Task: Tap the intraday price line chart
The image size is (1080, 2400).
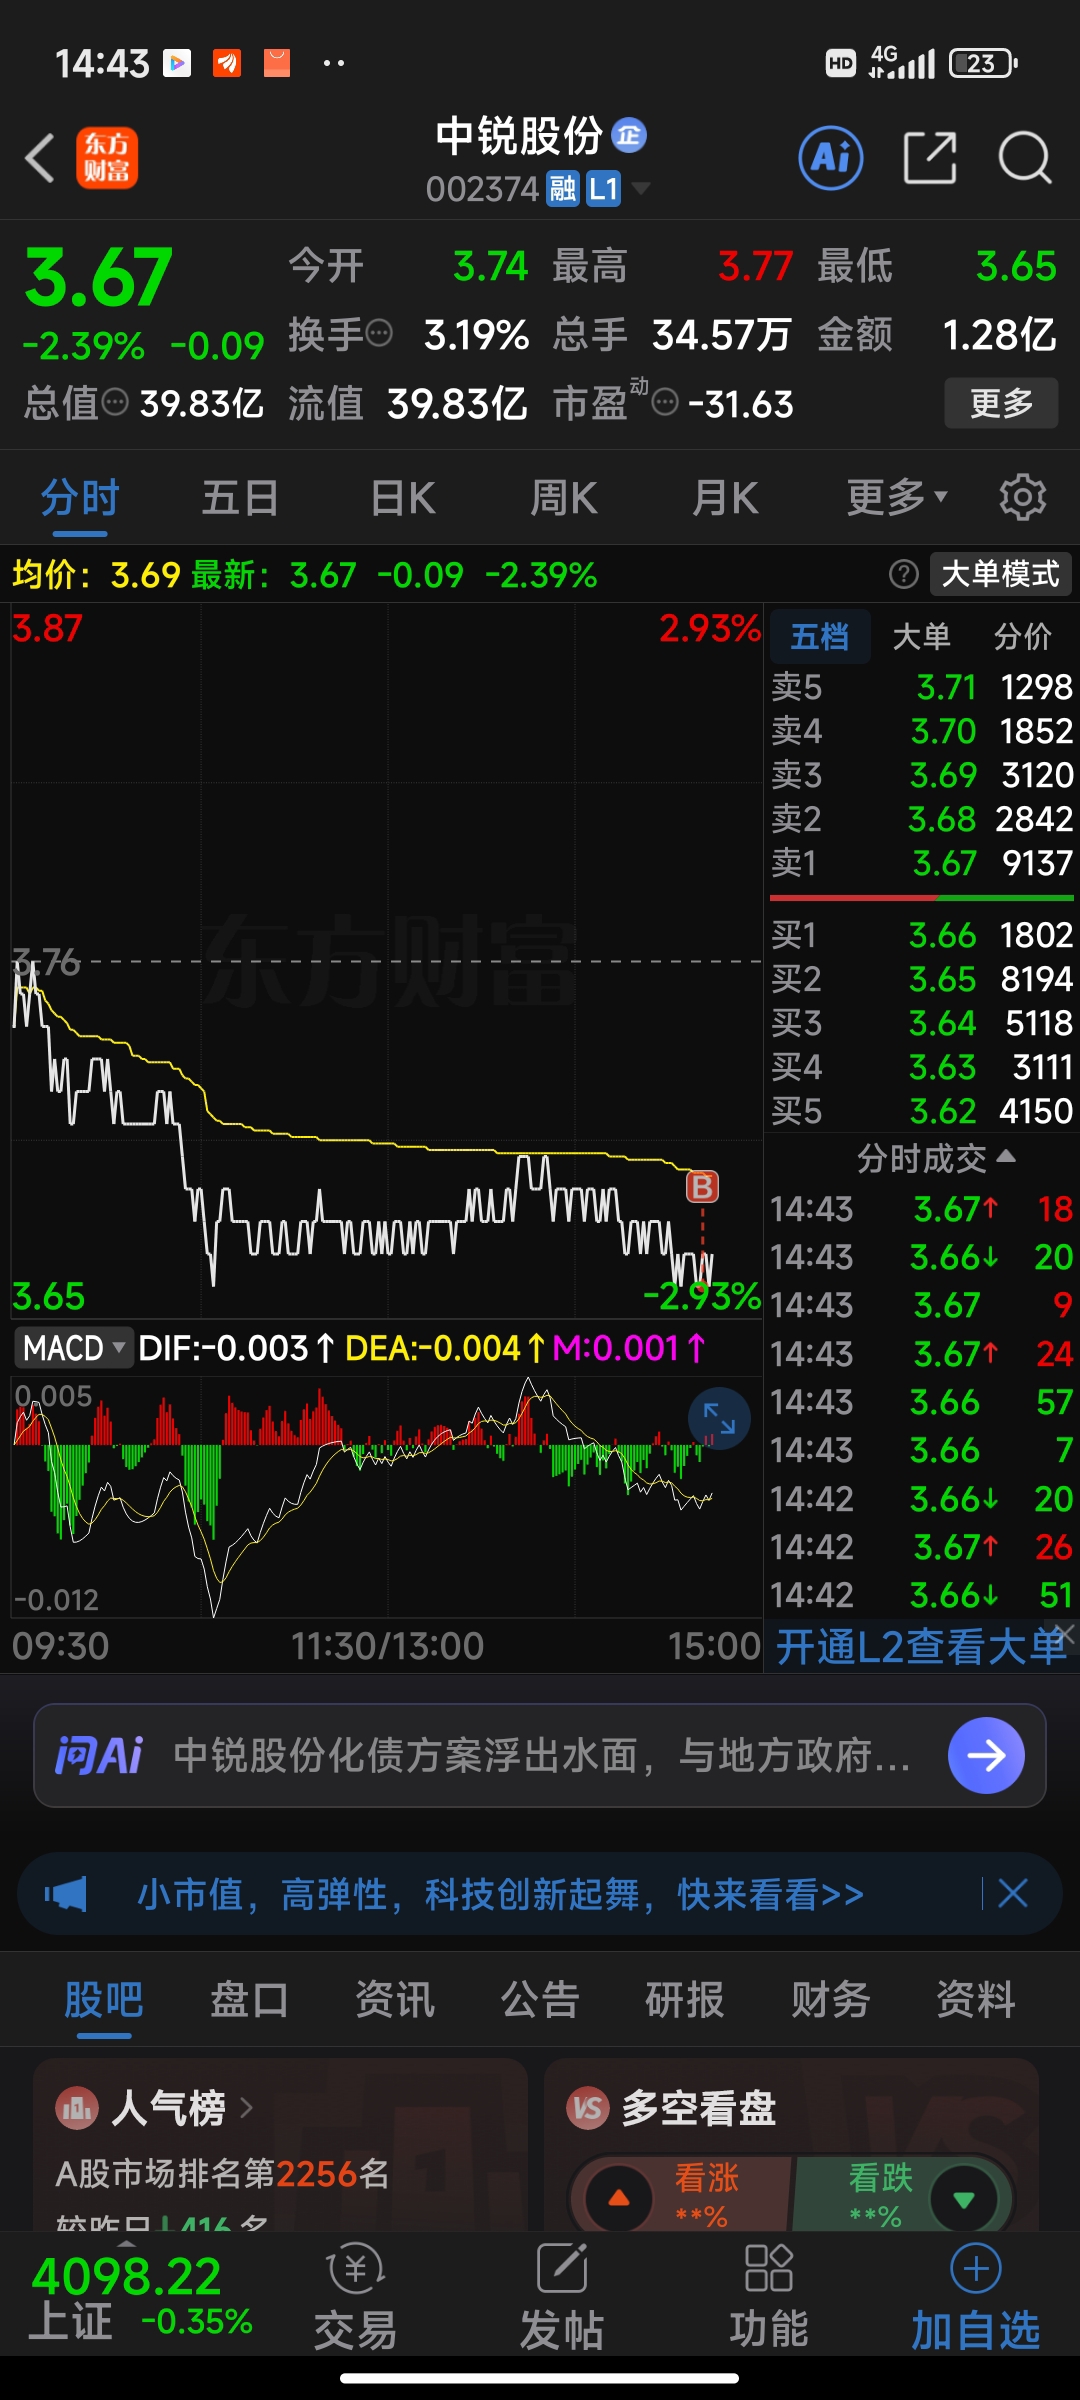Action: [x=387, y=960]
